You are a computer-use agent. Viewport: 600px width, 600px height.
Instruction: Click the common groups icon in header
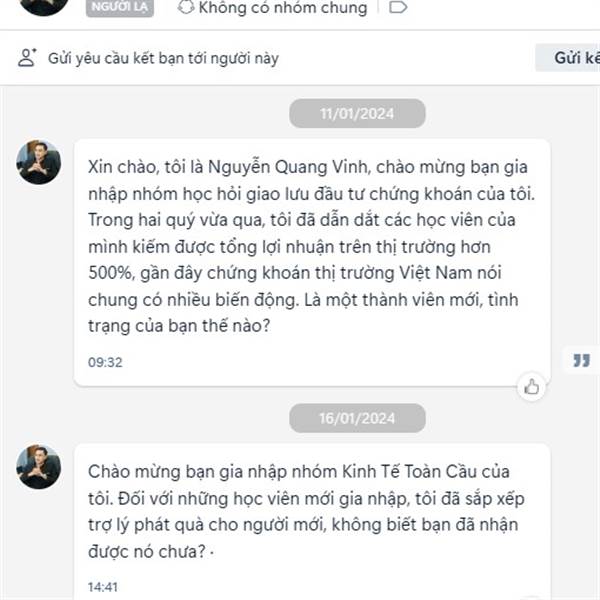(186, 7)
